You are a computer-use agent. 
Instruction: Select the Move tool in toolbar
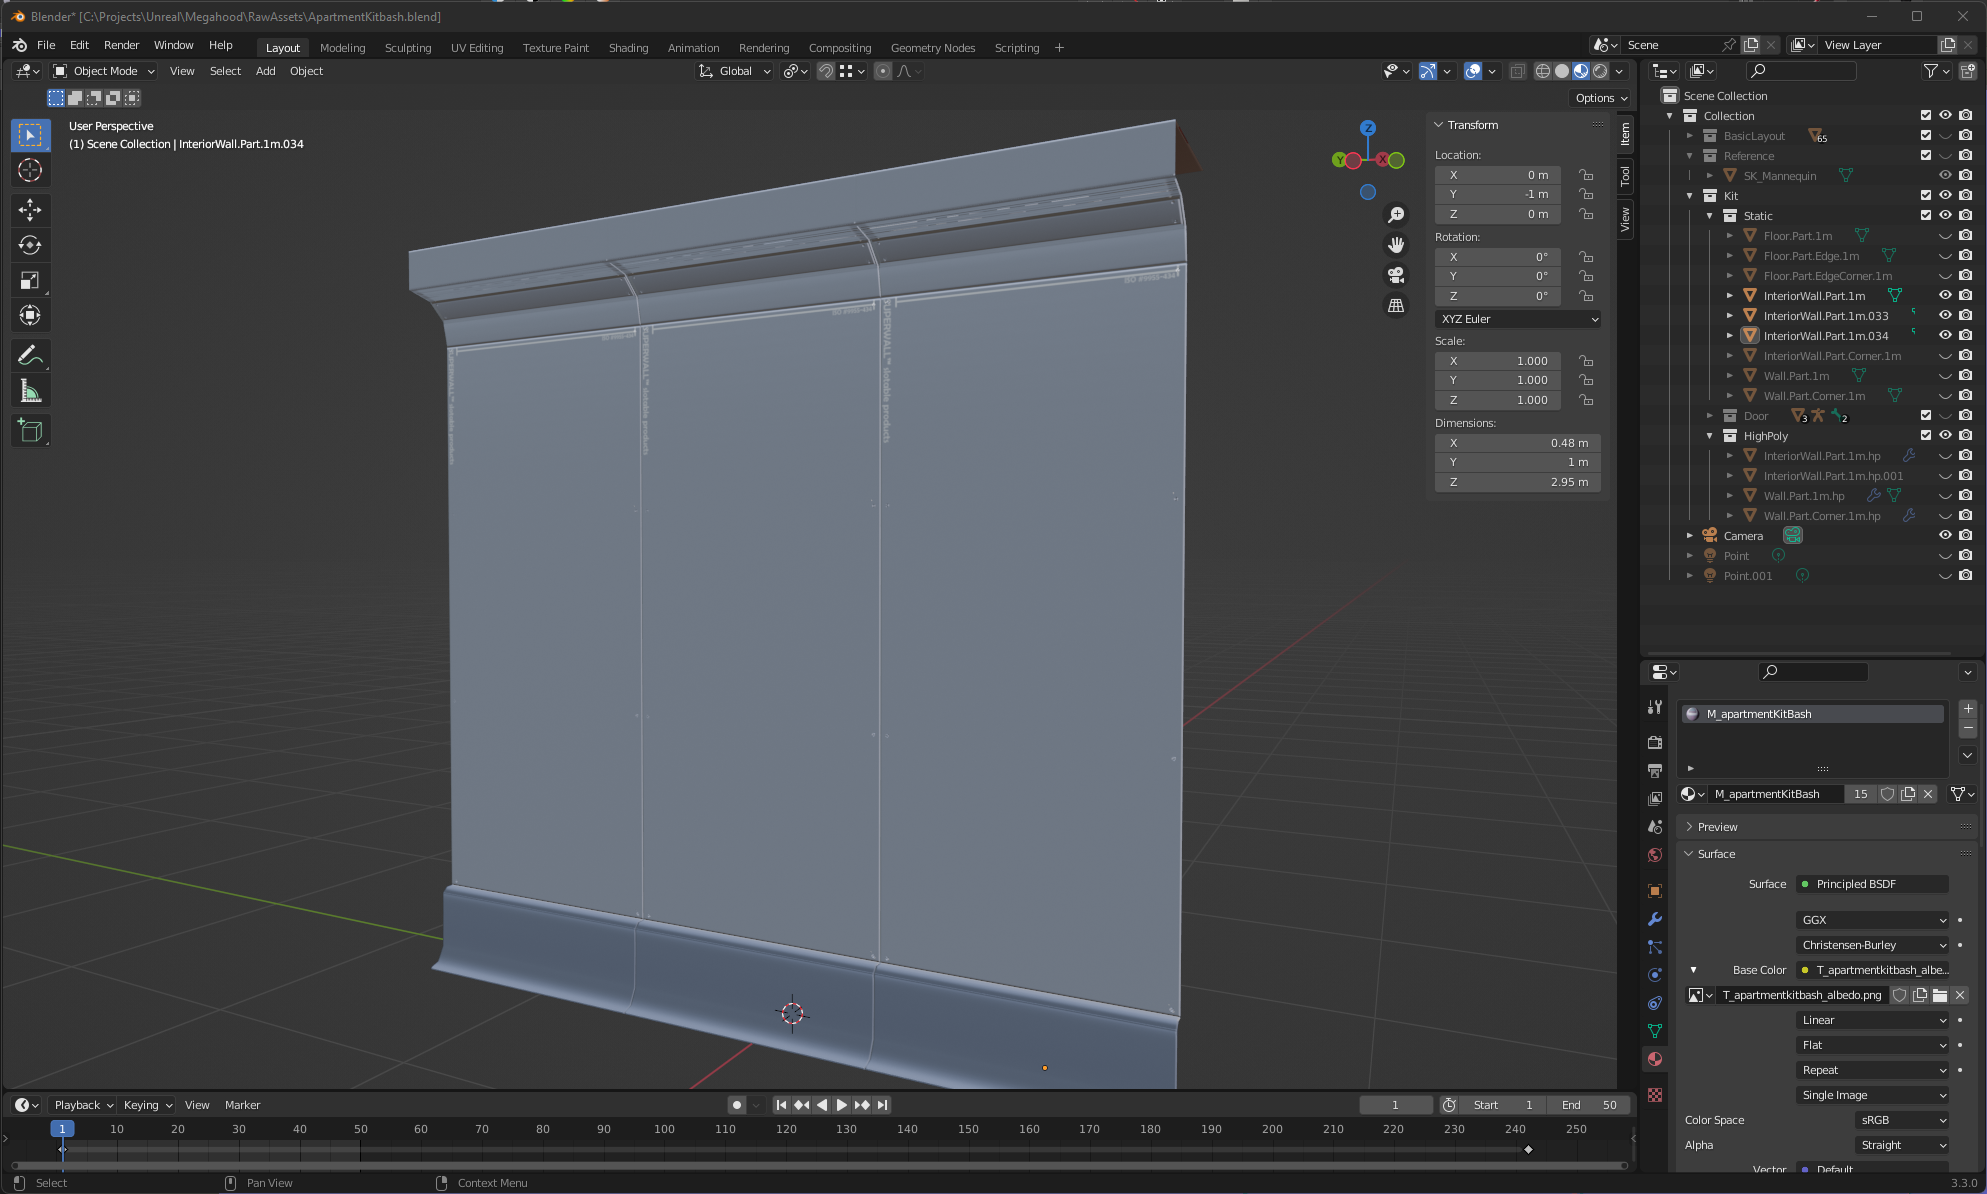(x=31, y=207)
